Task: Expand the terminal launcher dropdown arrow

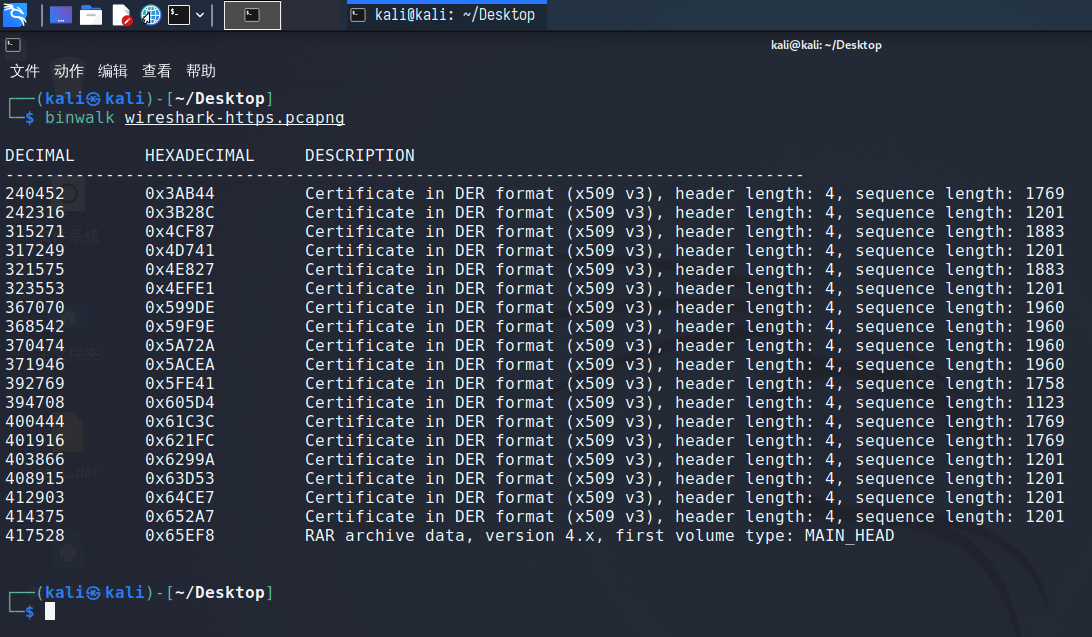Action: coord(201,15)
